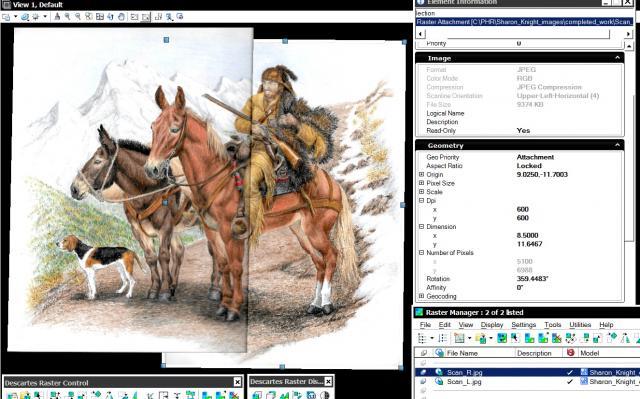Expand the Geocoding property row

coord(422,296)
